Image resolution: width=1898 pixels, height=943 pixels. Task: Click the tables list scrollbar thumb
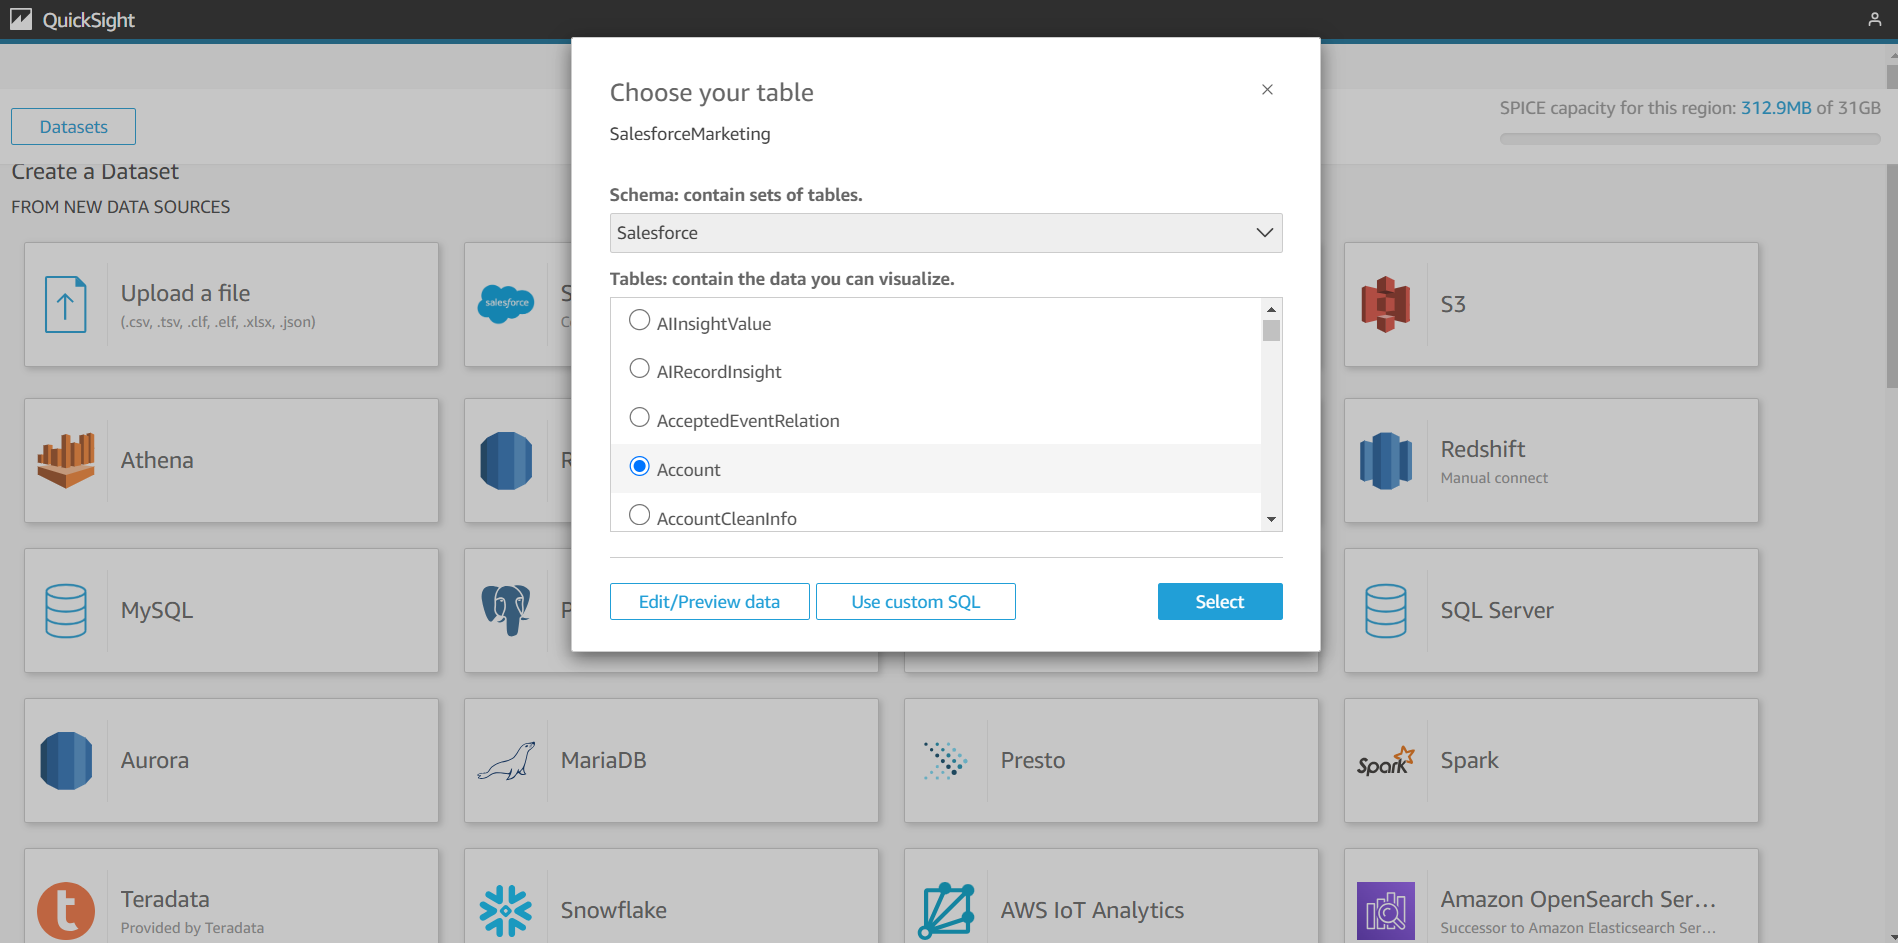pos(1271,330)
